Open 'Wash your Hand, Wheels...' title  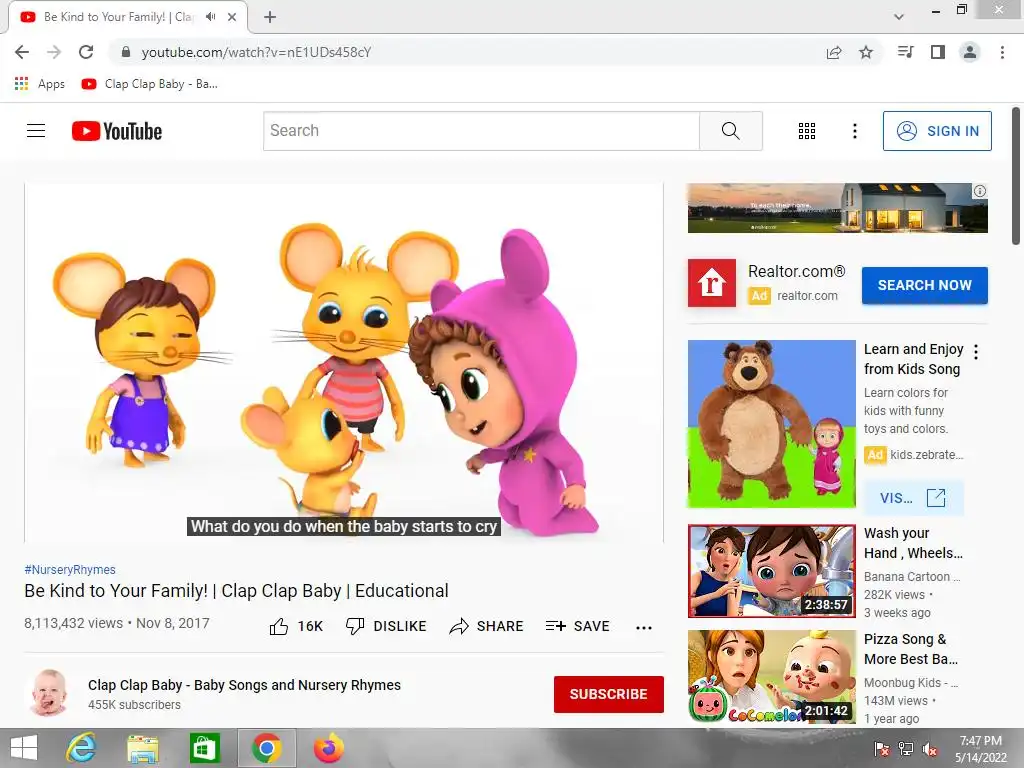913,543
